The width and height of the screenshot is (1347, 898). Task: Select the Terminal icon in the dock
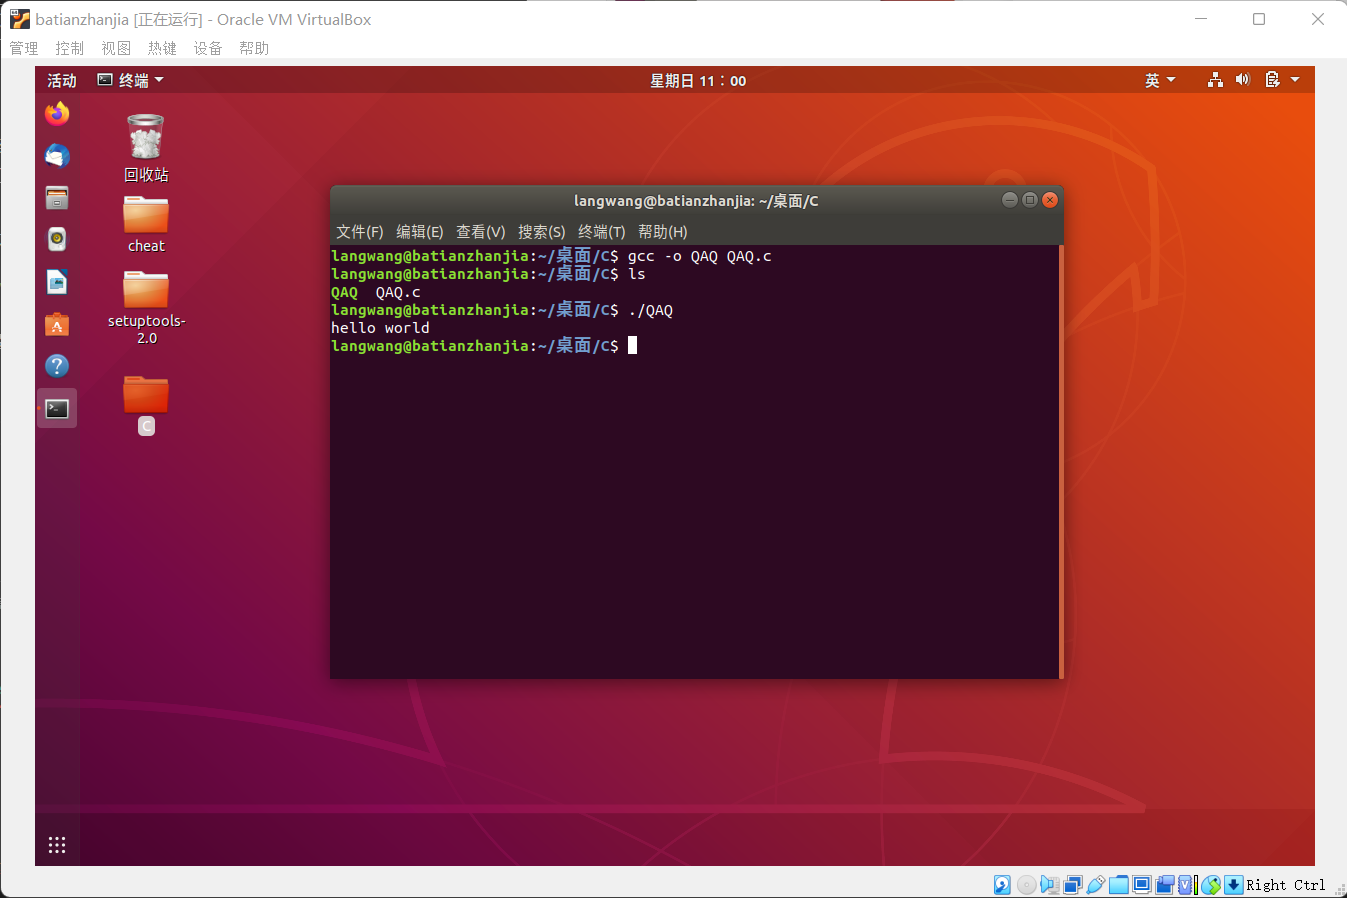[x=57, y=408]
